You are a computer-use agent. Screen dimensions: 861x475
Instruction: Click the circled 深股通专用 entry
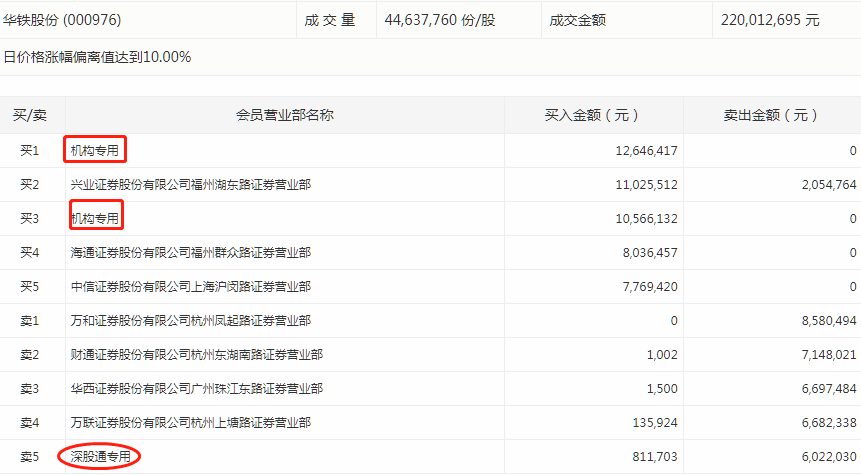point(100,457)
